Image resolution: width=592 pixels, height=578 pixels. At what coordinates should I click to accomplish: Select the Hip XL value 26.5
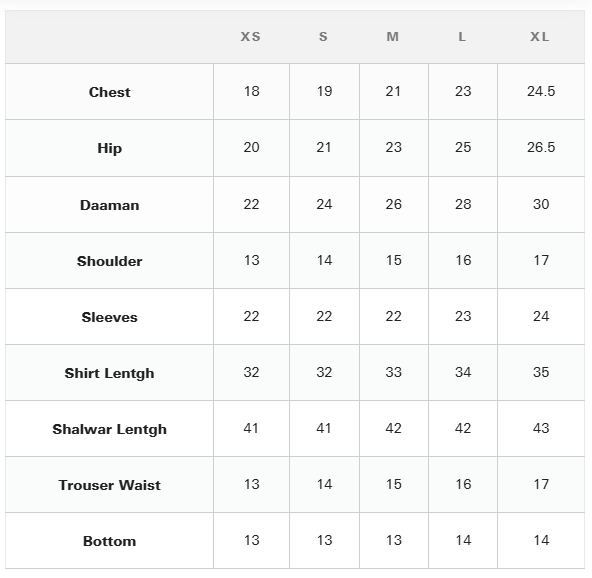point(541,147)
